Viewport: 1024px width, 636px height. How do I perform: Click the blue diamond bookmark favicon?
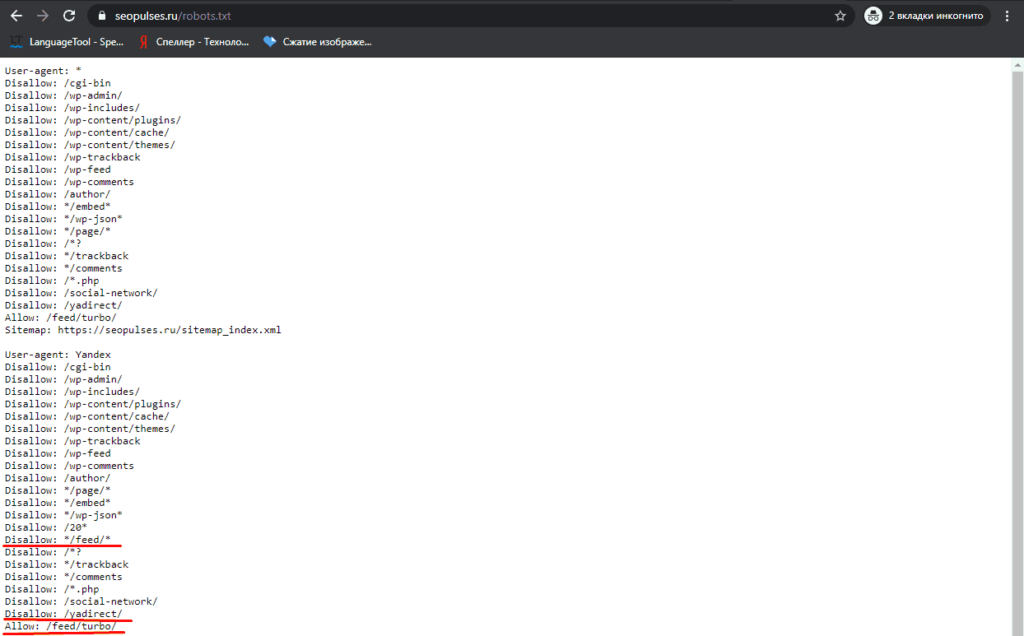coord(270,42)
